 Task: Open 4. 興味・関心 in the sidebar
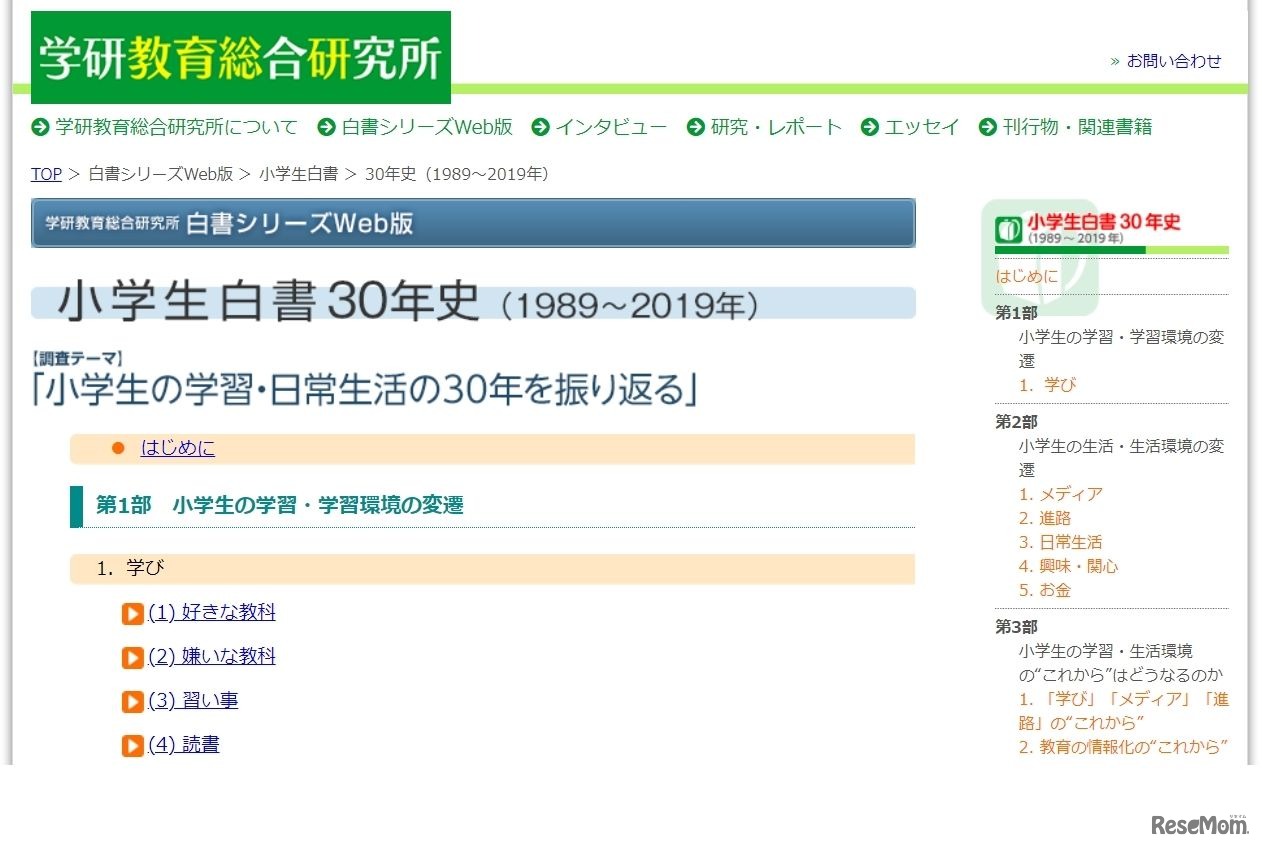1069,566
